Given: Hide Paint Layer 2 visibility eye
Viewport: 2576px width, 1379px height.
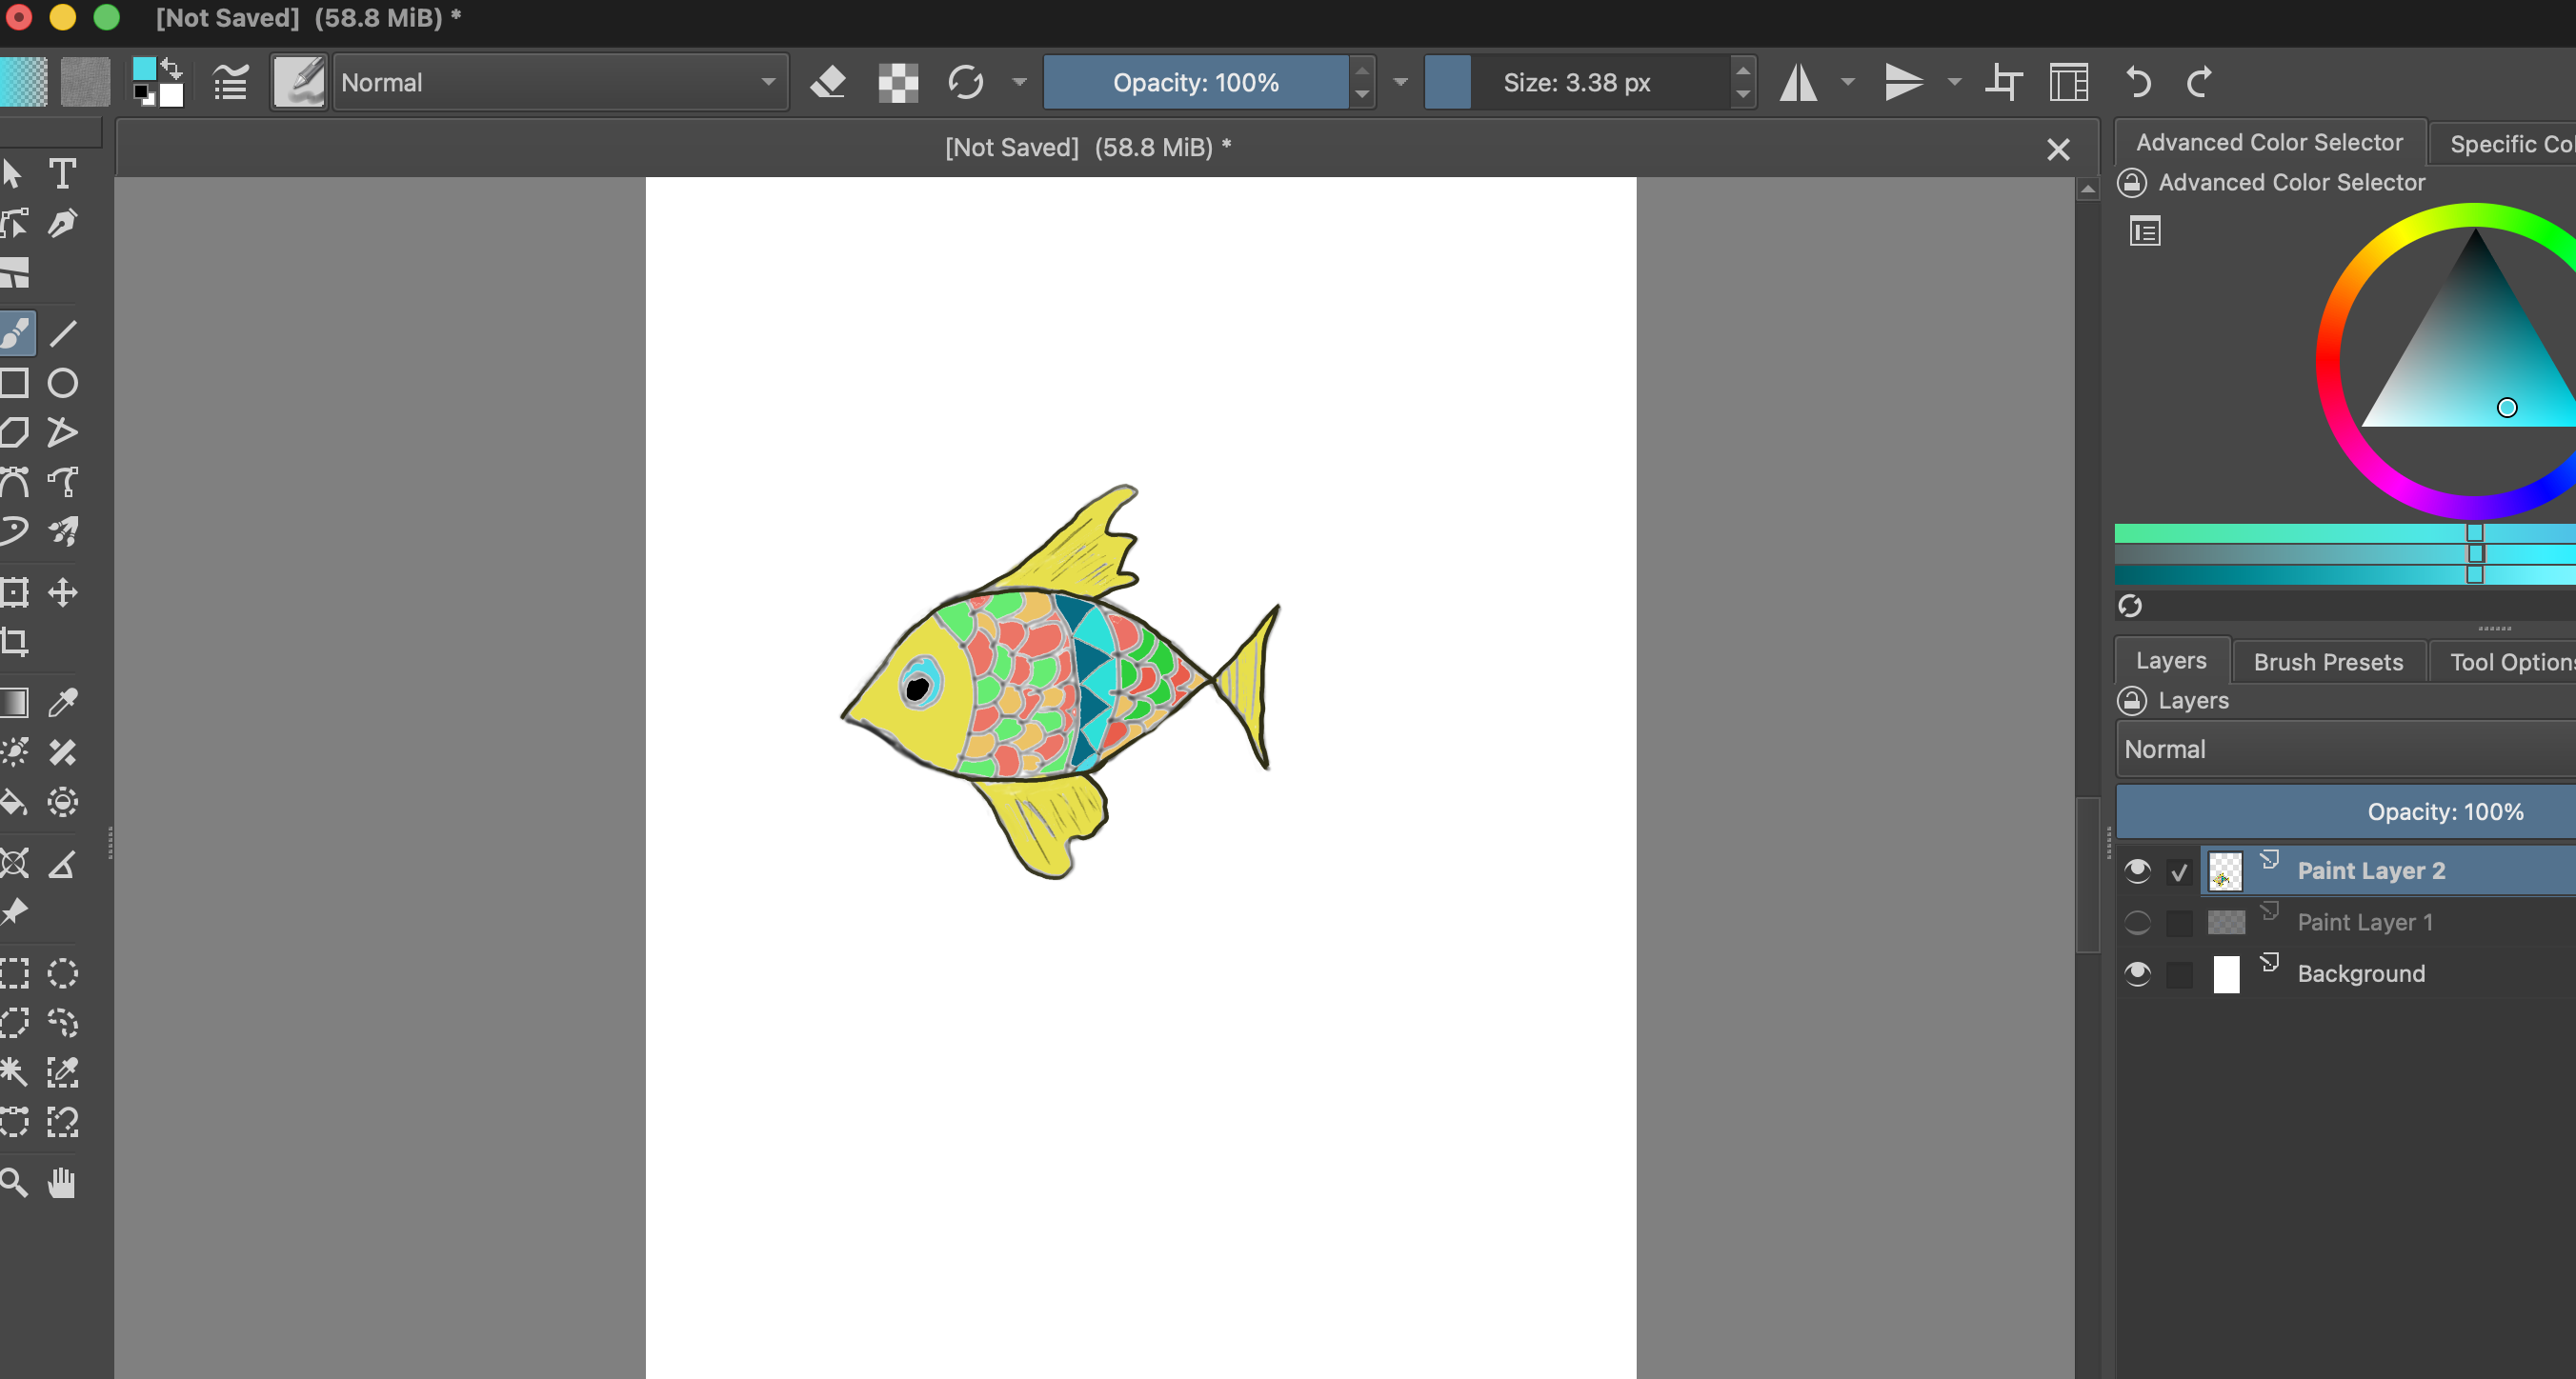Looking at the screenshot, I should pyautogui.click(x=2137, y=870).
